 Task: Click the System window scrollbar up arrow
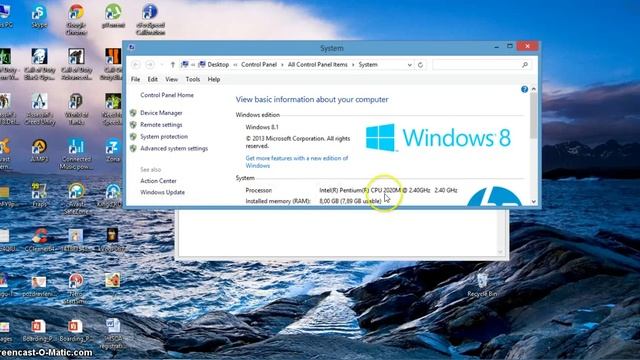pos(533,89)
